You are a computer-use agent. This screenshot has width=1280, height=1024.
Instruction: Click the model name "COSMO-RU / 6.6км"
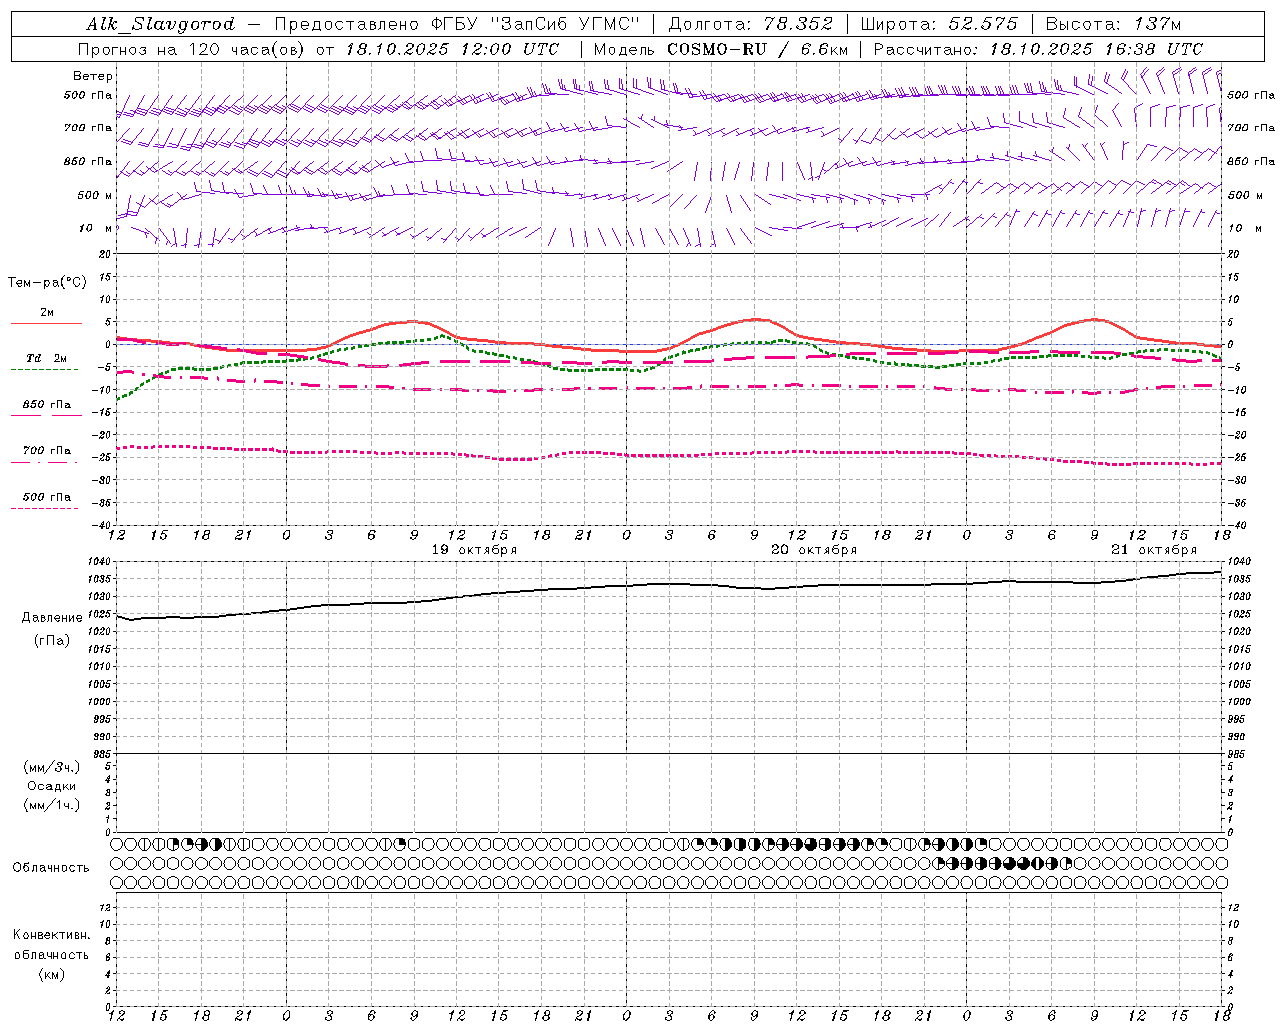(x=757, y=49)
